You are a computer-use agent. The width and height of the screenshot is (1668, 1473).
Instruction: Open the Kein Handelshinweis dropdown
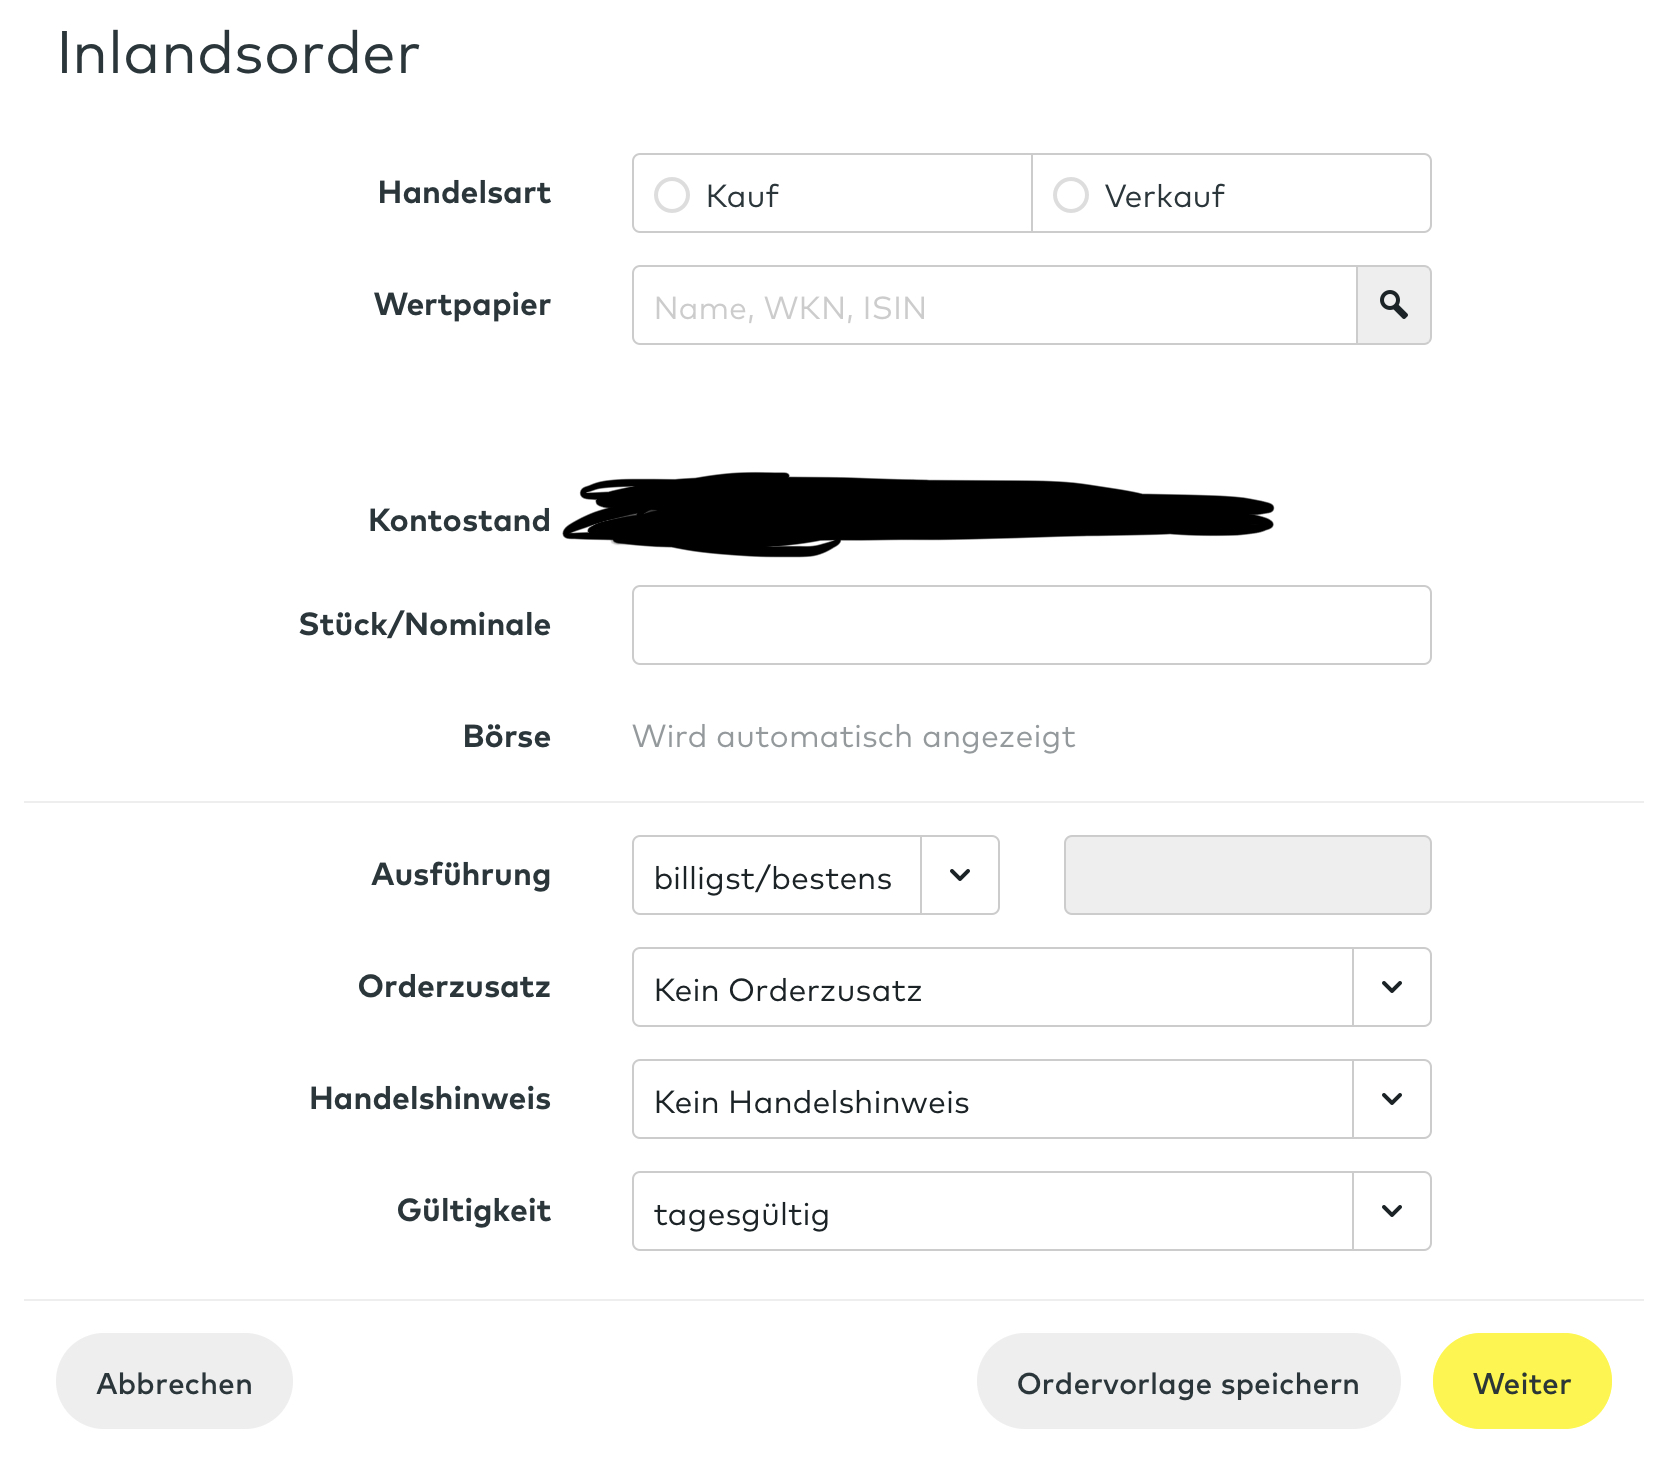[x=992, y=1100]
